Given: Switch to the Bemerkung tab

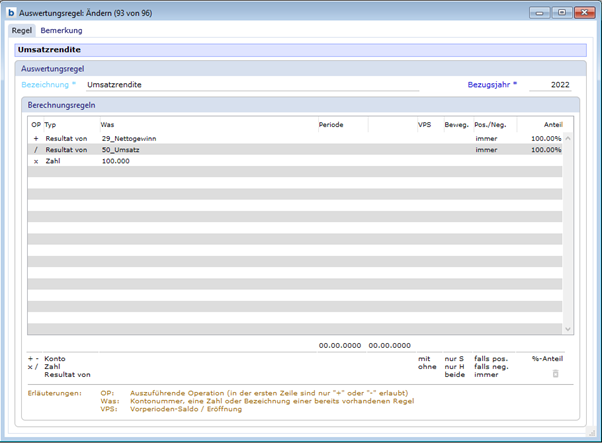Looking at the screenshot, I should (61, 31).
